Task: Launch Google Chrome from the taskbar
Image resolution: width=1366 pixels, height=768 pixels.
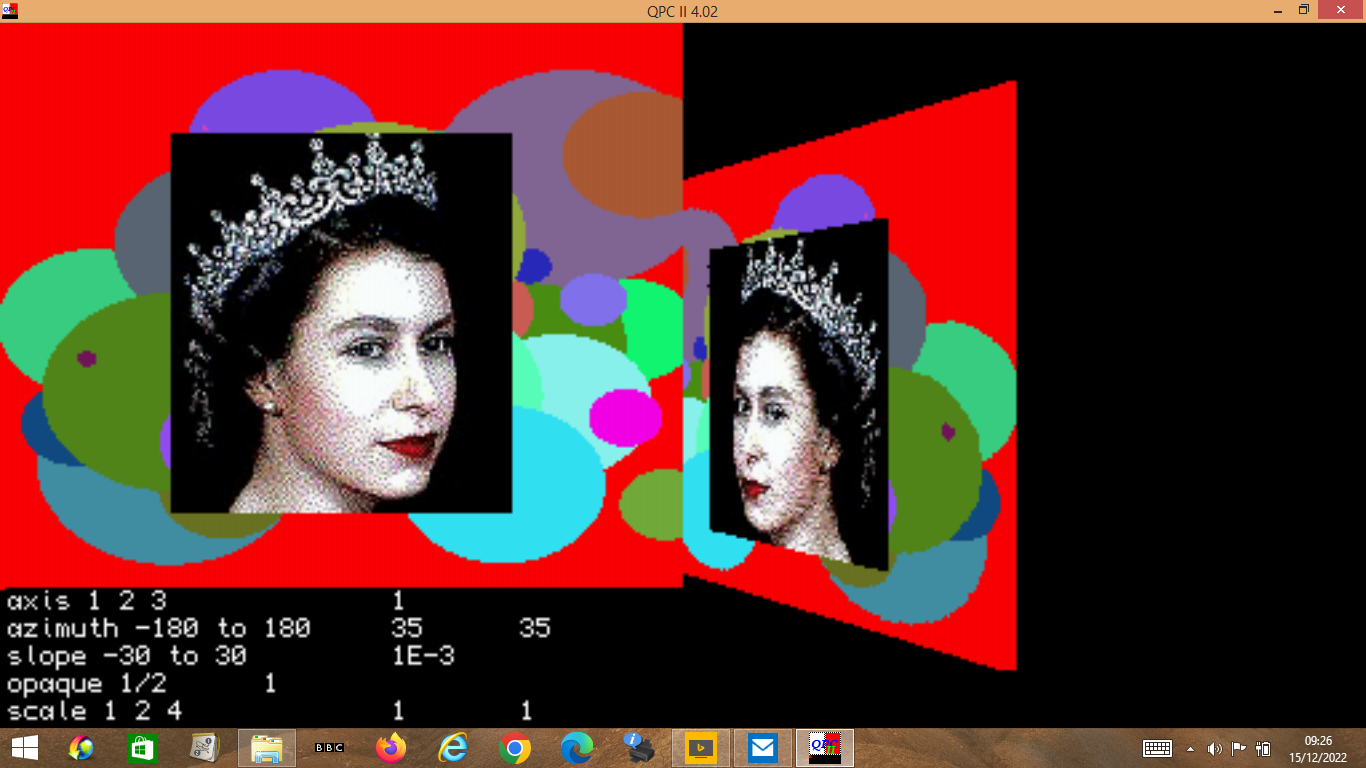Action: [x=515, y=747]
